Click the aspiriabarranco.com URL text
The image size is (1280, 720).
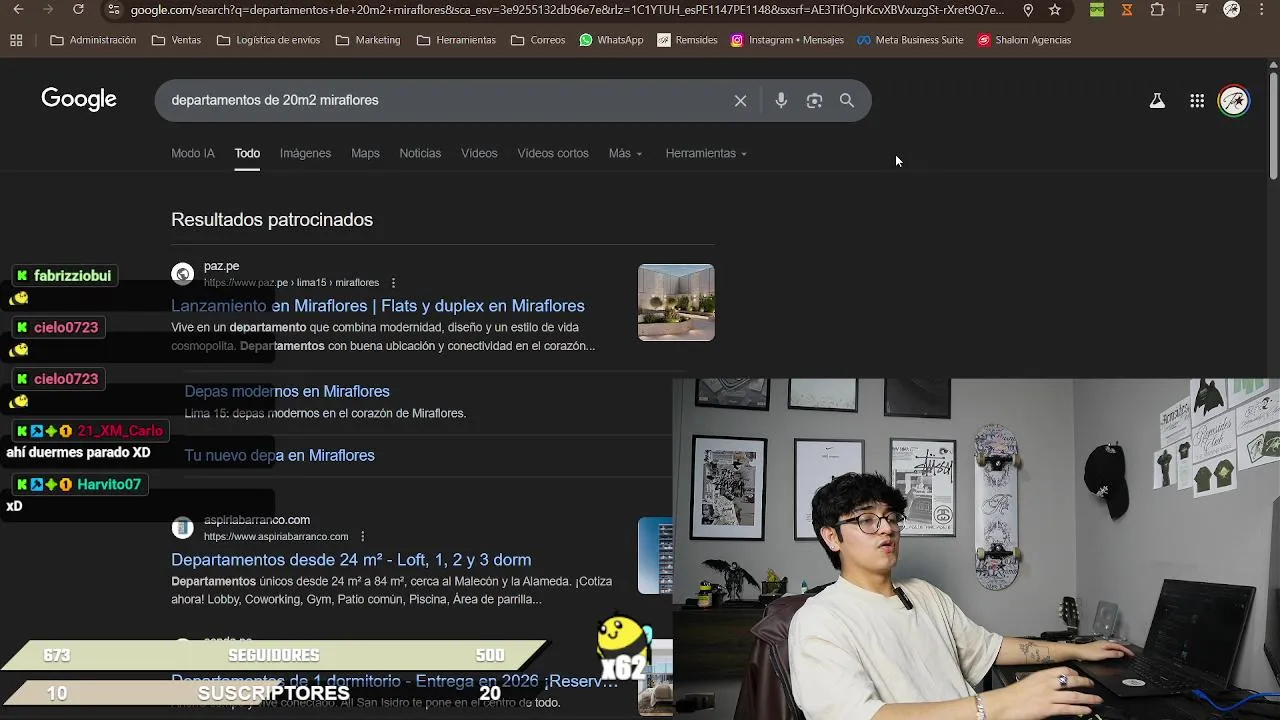tap(276, 537)
